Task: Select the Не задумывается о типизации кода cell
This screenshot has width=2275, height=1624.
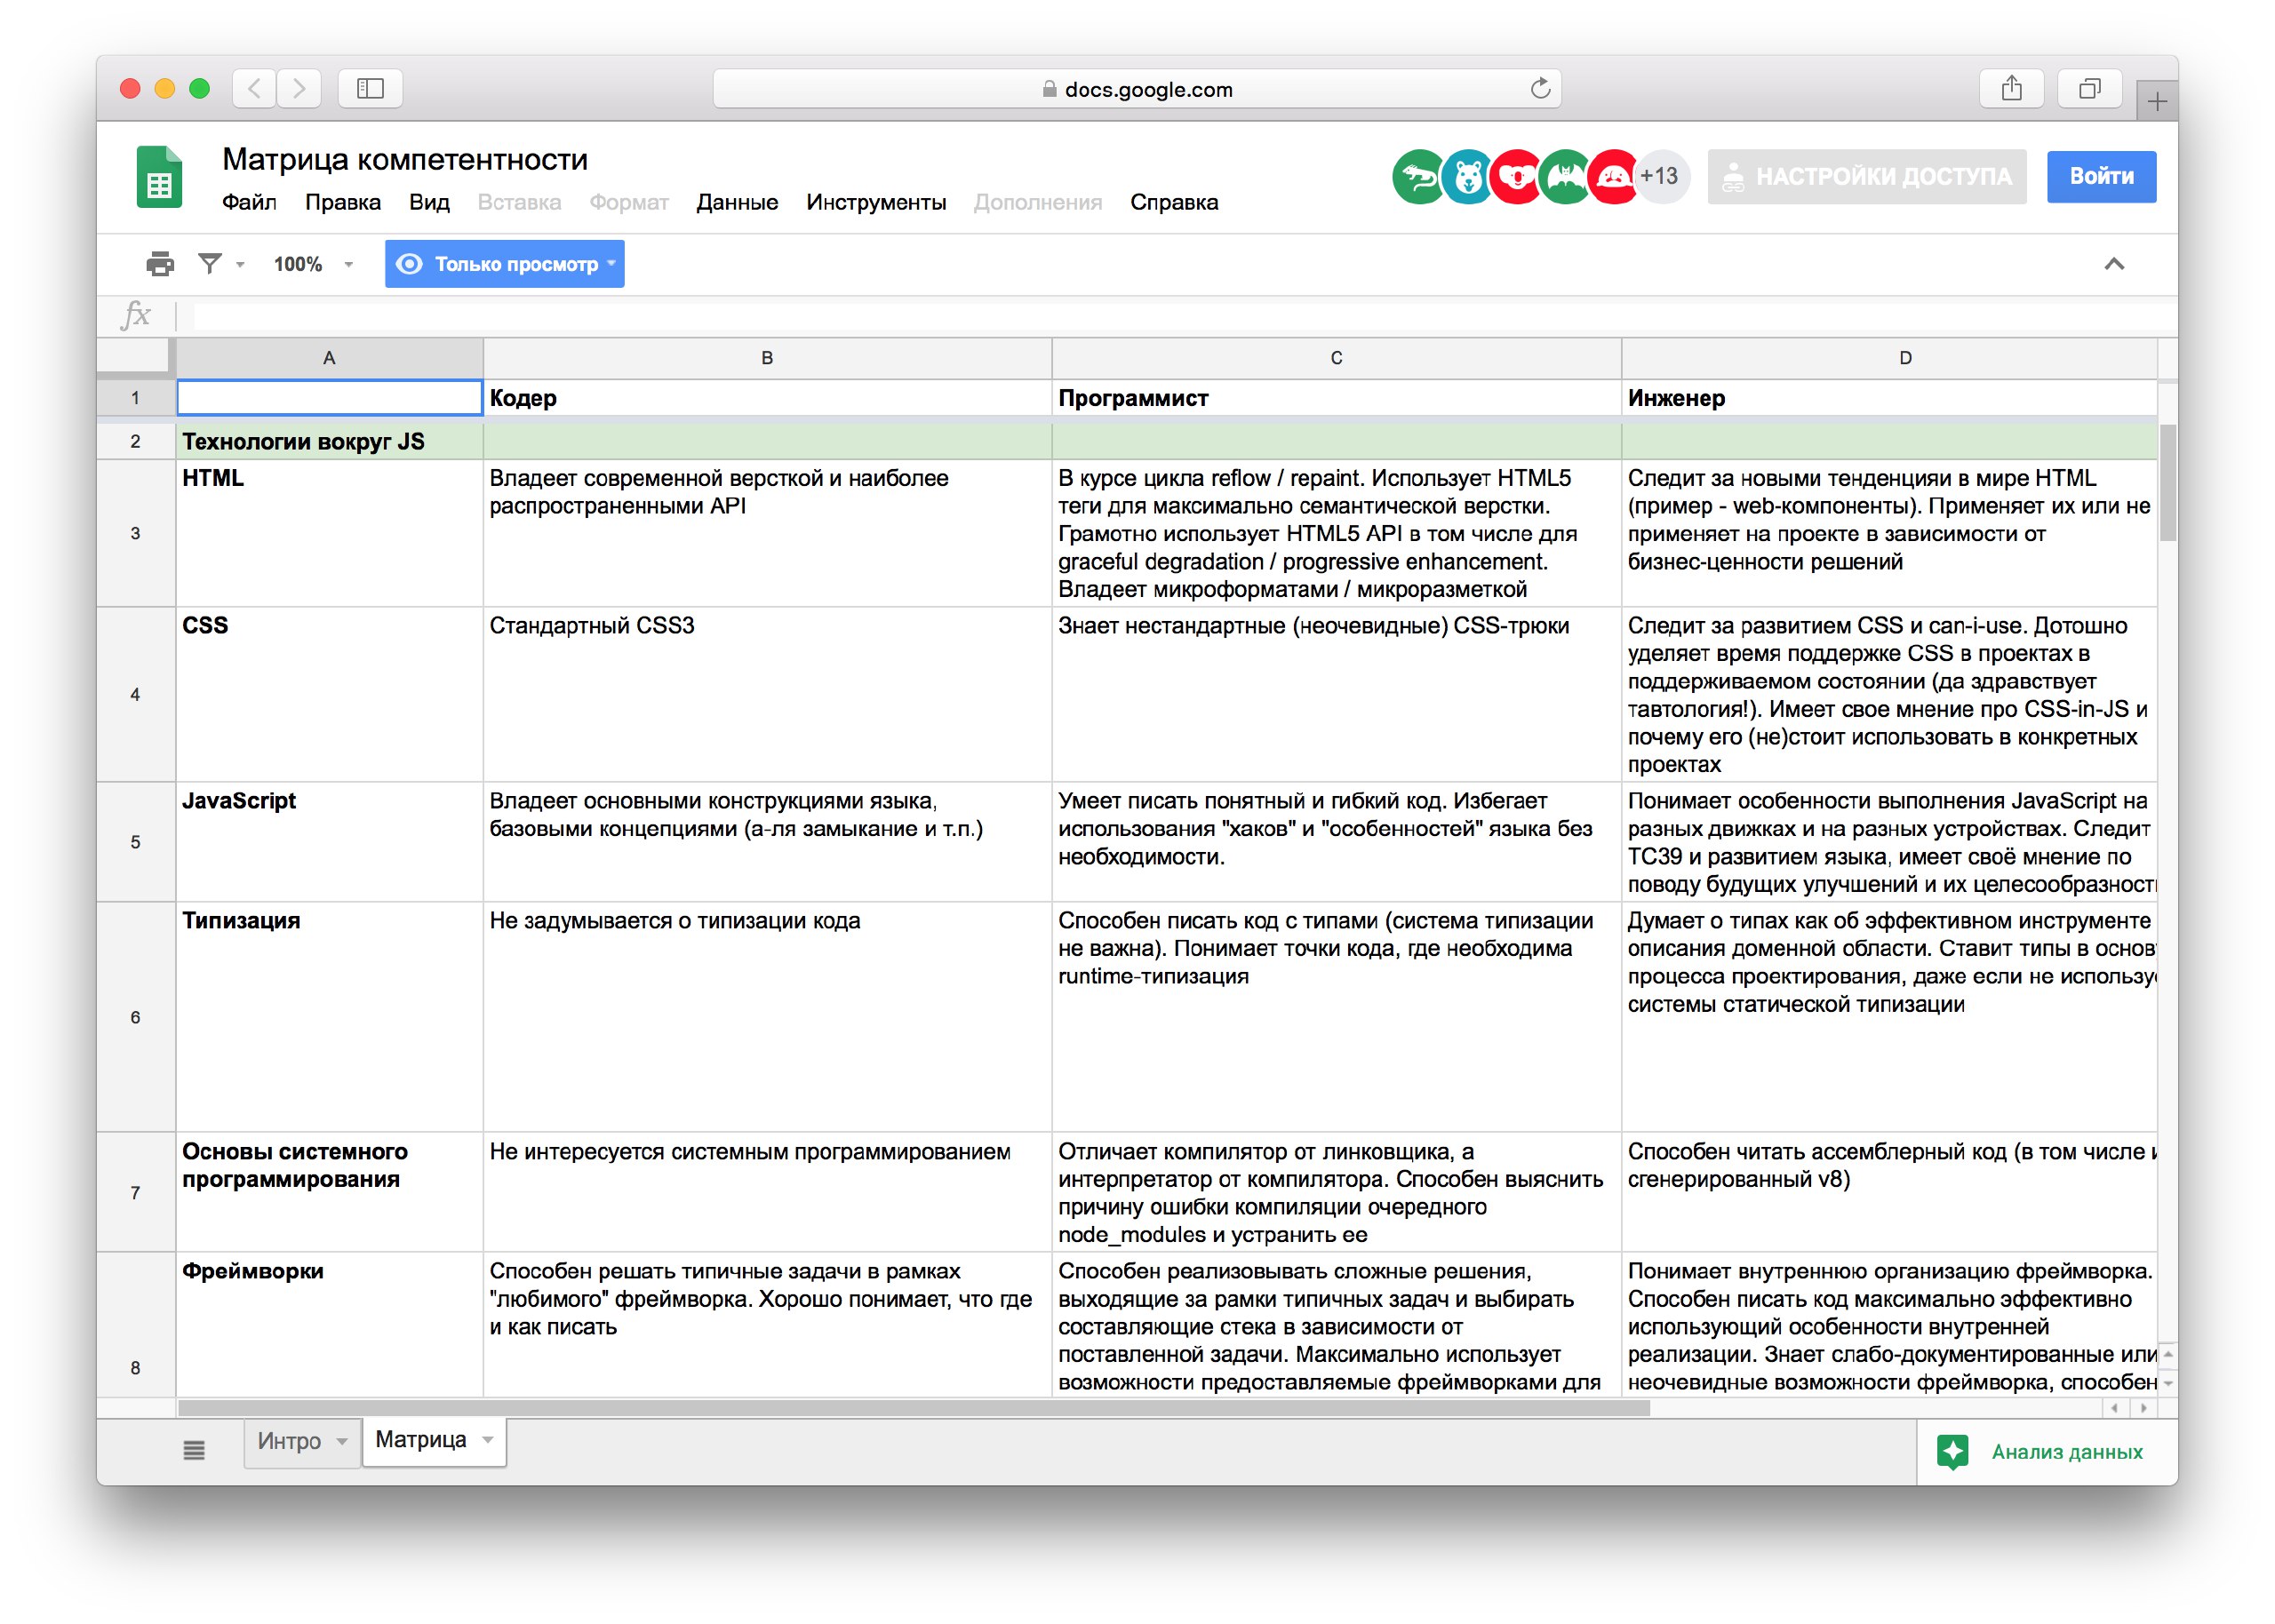Action: click(767, 1017)
